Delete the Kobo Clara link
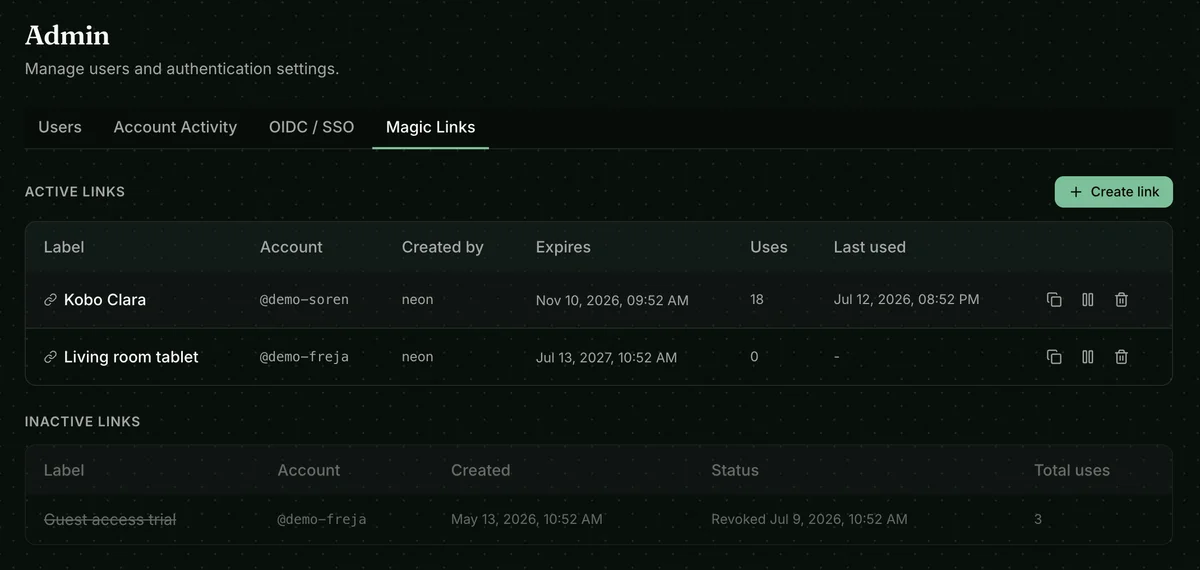The width and height of the screenshot is (1200, 570). click(1121, 299)
